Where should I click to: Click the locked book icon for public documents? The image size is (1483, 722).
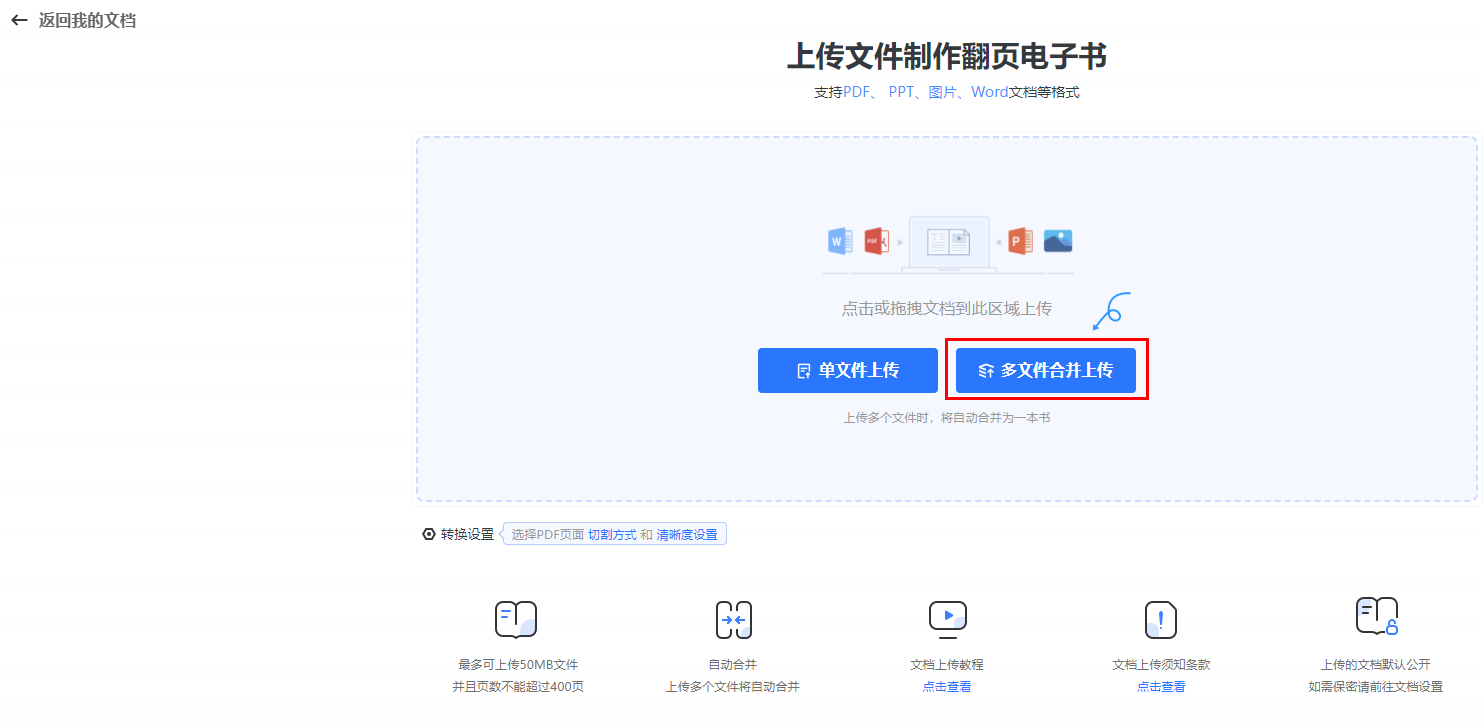[x=1376, y=616]
